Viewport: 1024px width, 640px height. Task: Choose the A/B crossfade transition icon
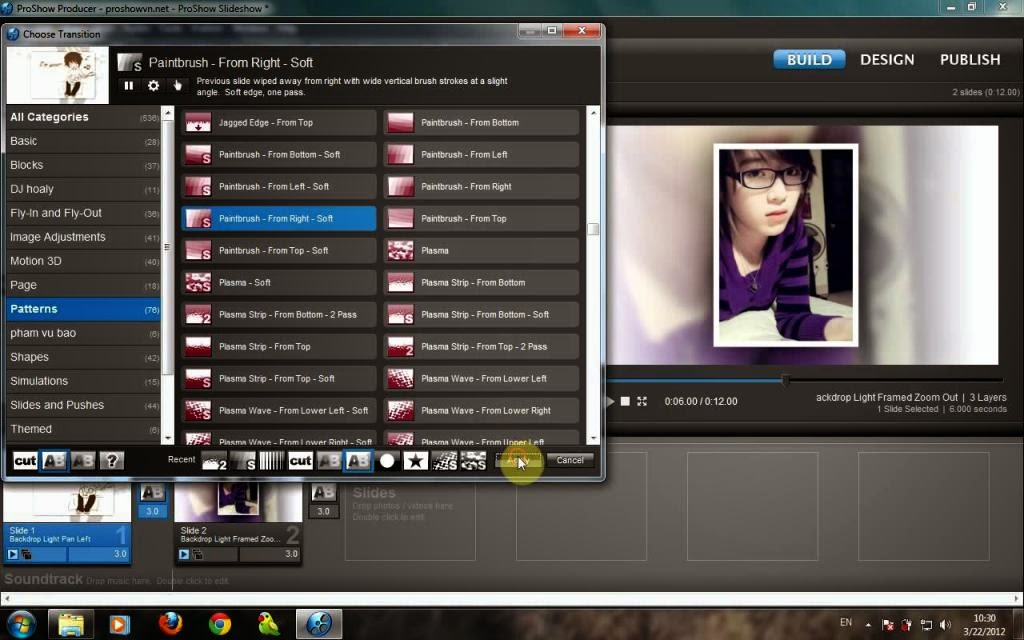[x=54, y=460]
